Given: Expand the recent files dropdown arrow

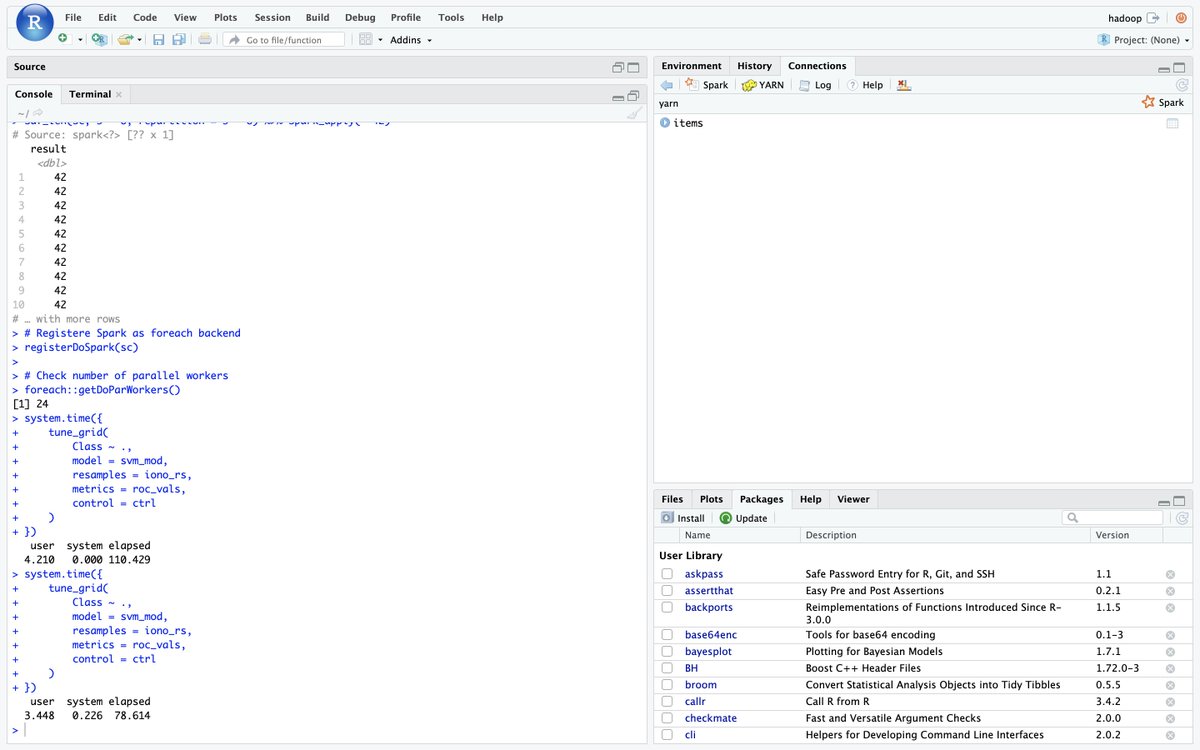Looking at the screenshot, I should tap(140, 40).
